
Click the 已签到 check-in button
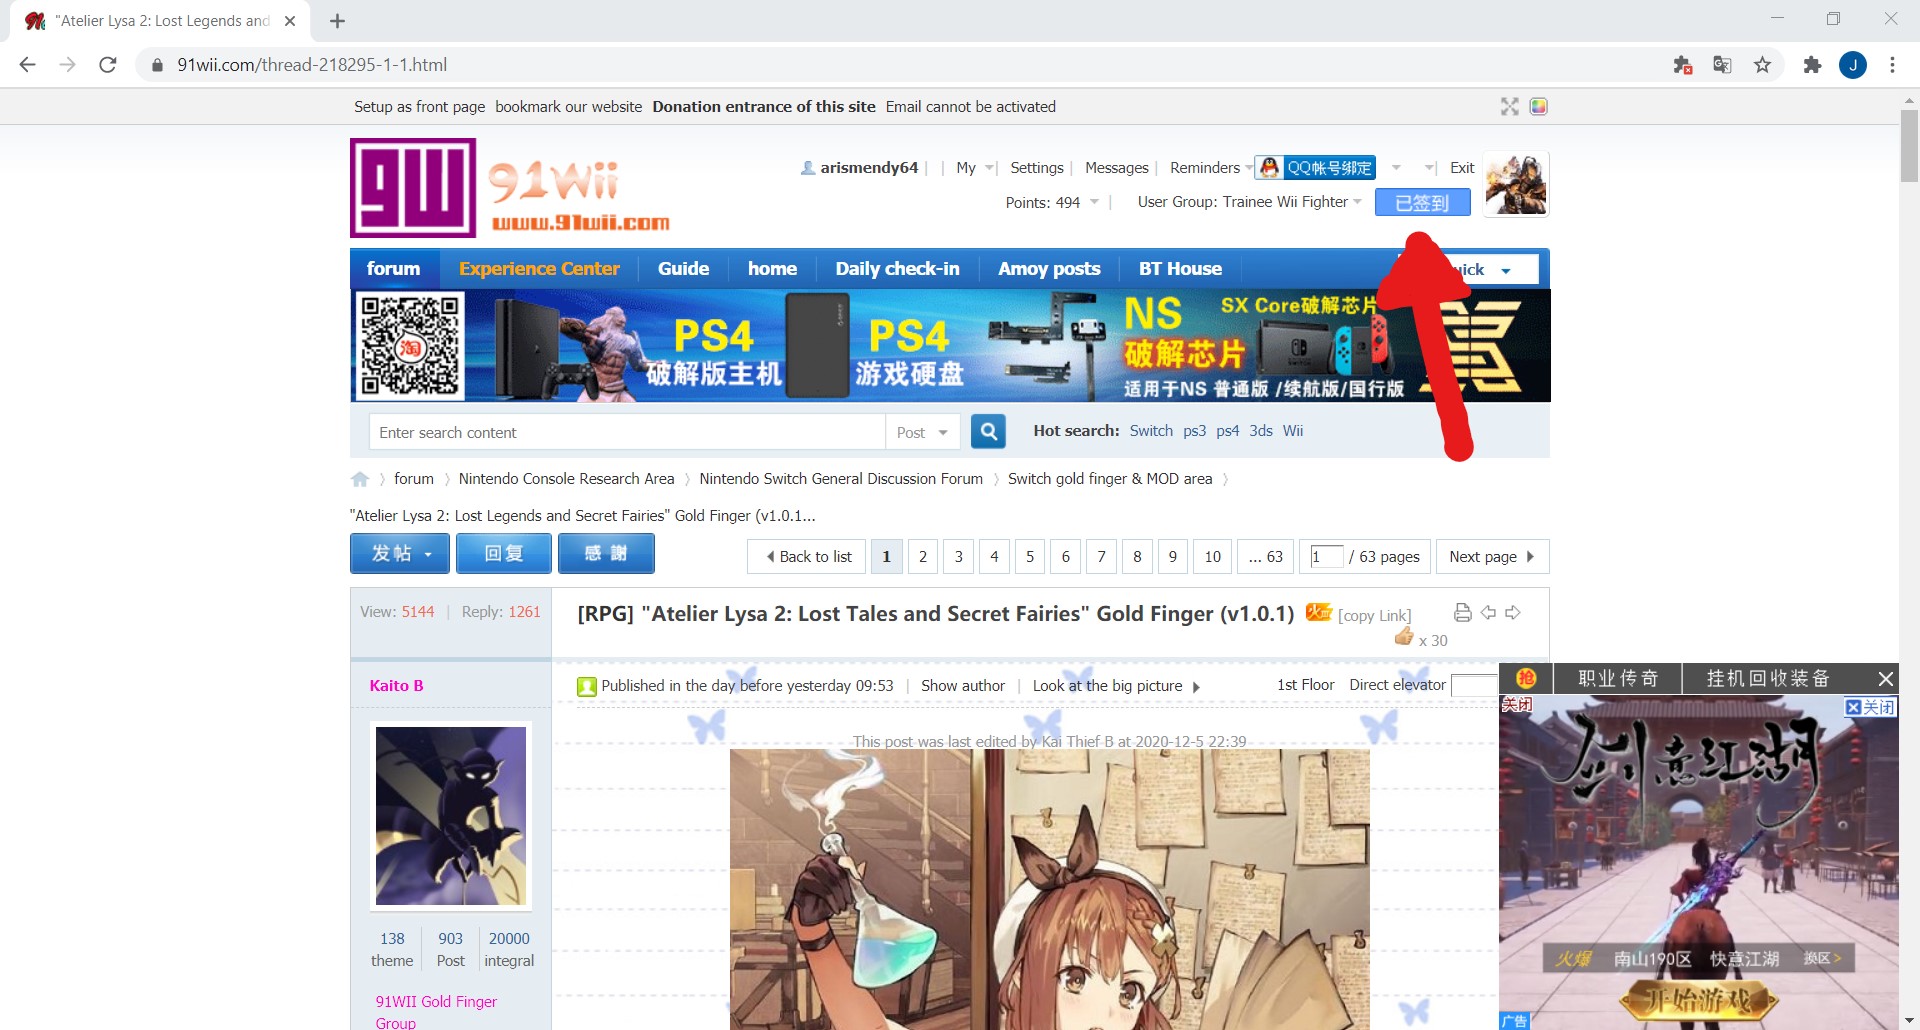(1422, 203)
